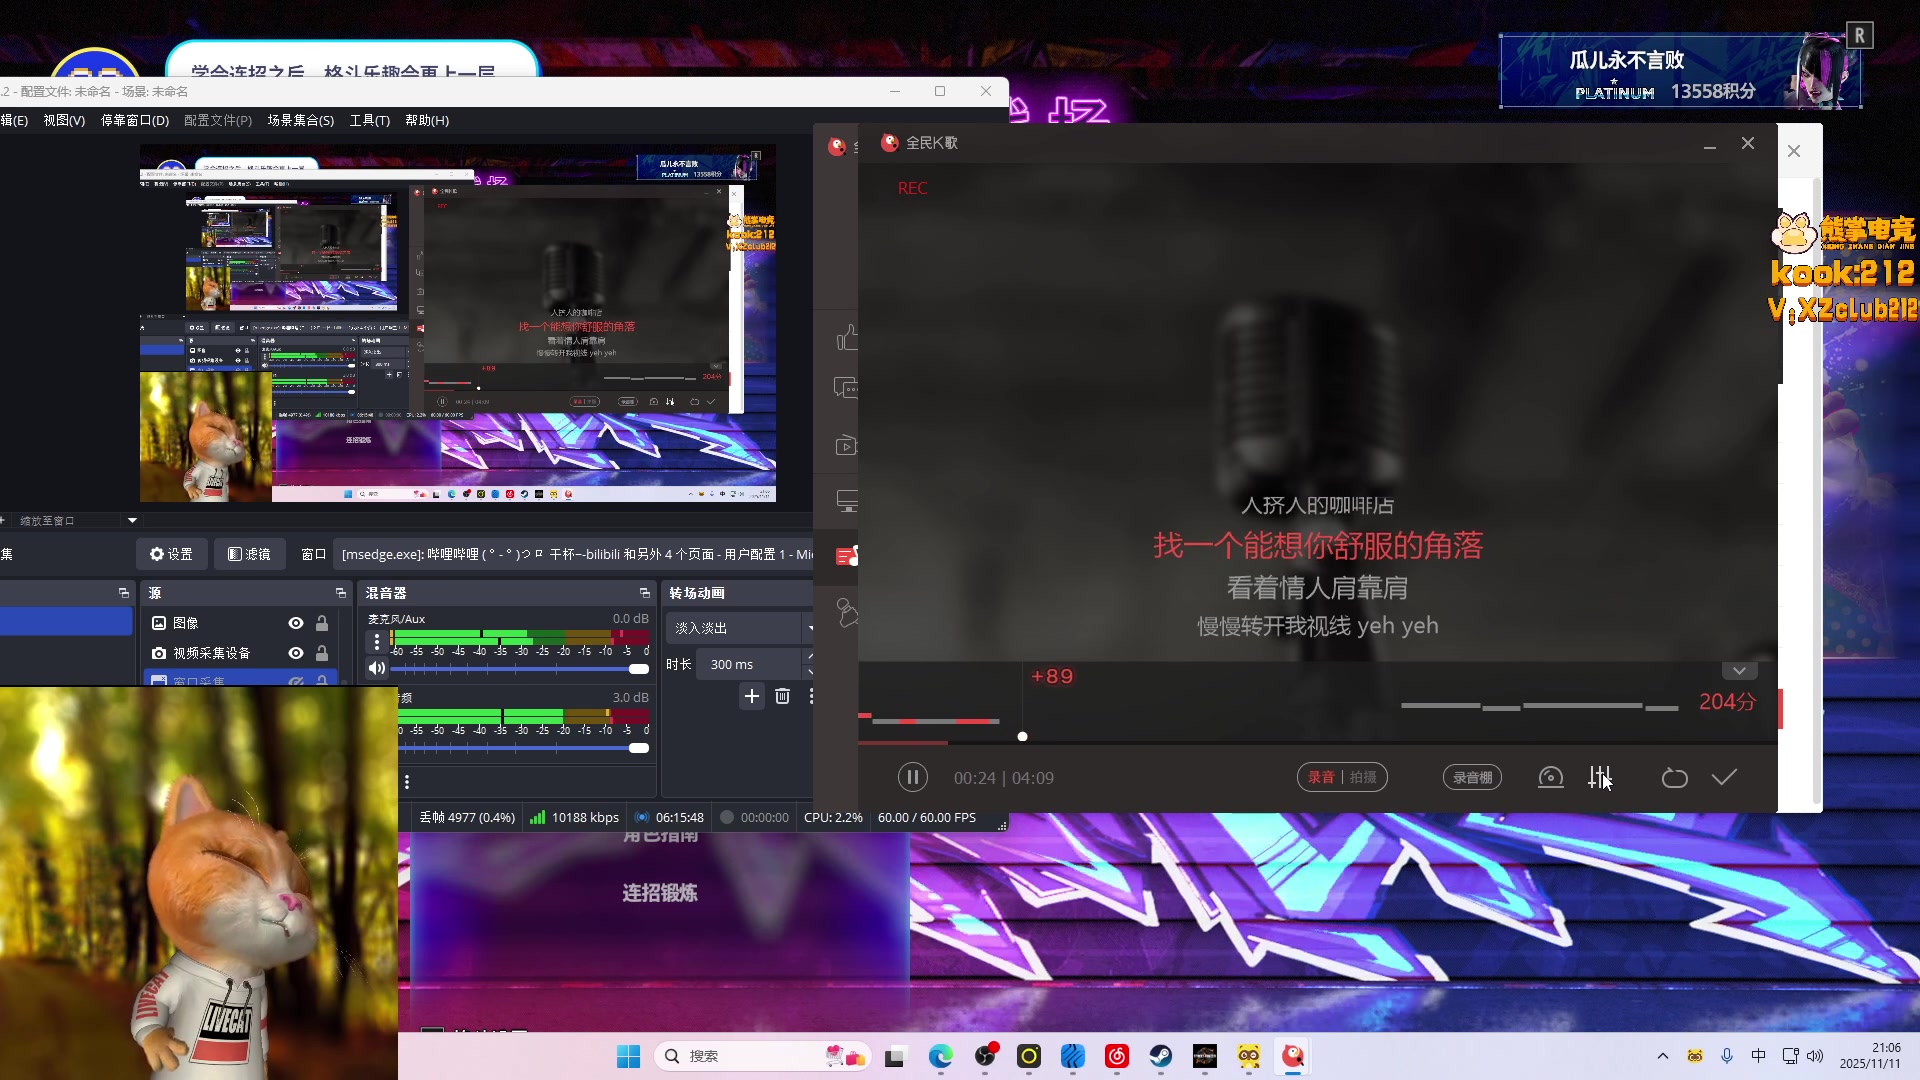This screenshot has height=1080, width=1920.
Task: Toggle visibility of 视频采集设备 source
Action: tap(296, 653)
